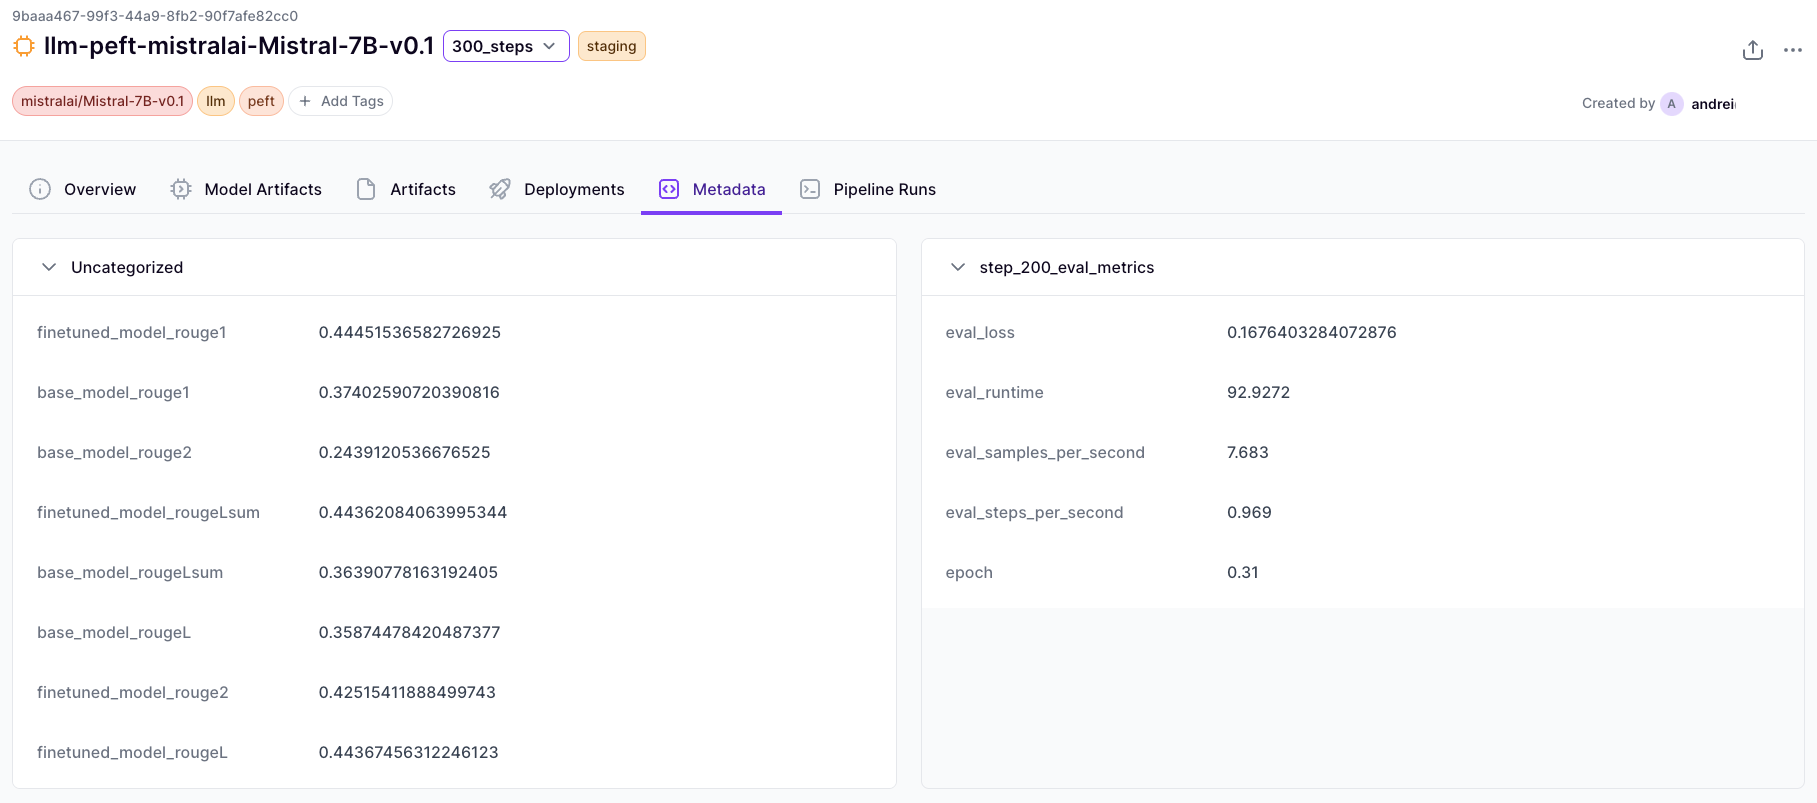Image resolution: width=1817 pixels, height=803 pixels.
Task: Click the llm tag
Action: pos(216,101)
